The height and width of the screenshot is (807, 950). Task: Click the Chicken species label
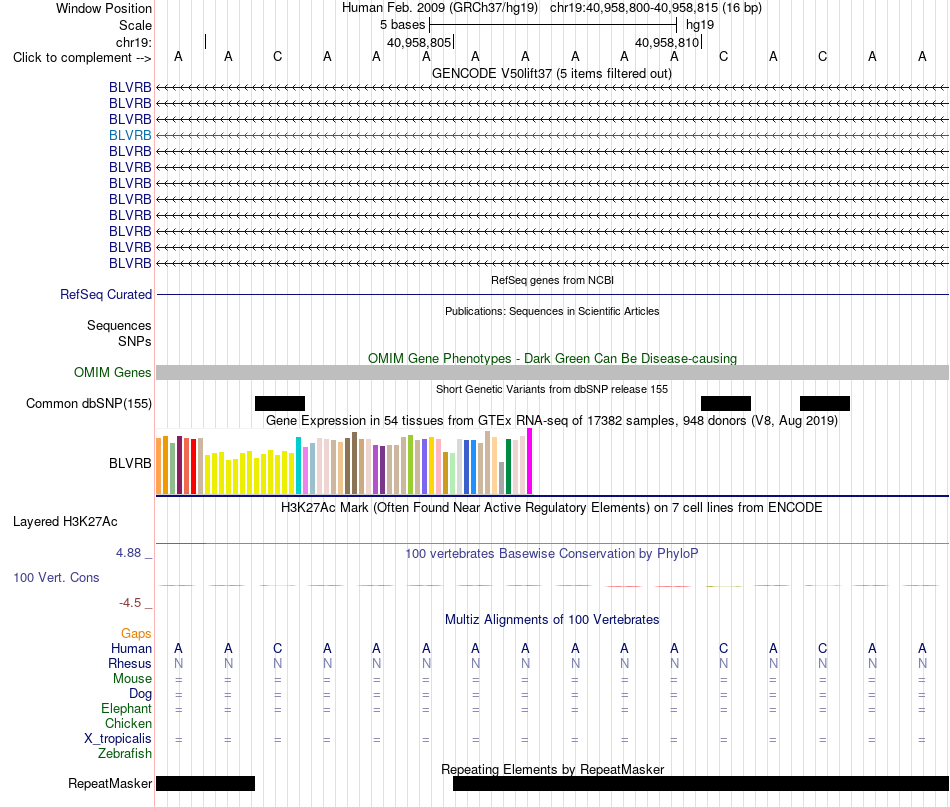[x=128, y=724]
